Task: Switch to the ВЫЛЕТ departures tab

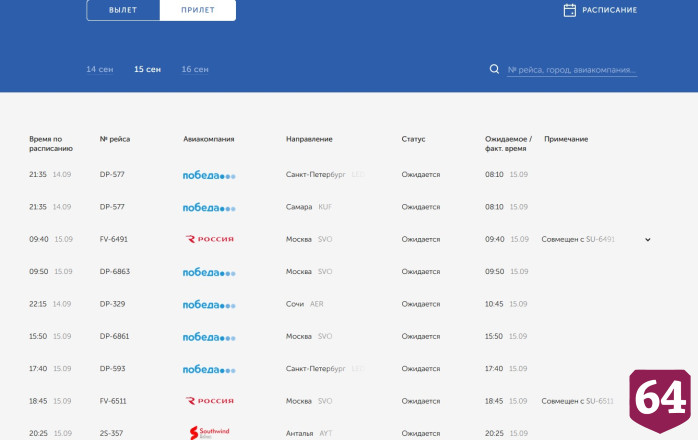Action: tap(123, 10)
